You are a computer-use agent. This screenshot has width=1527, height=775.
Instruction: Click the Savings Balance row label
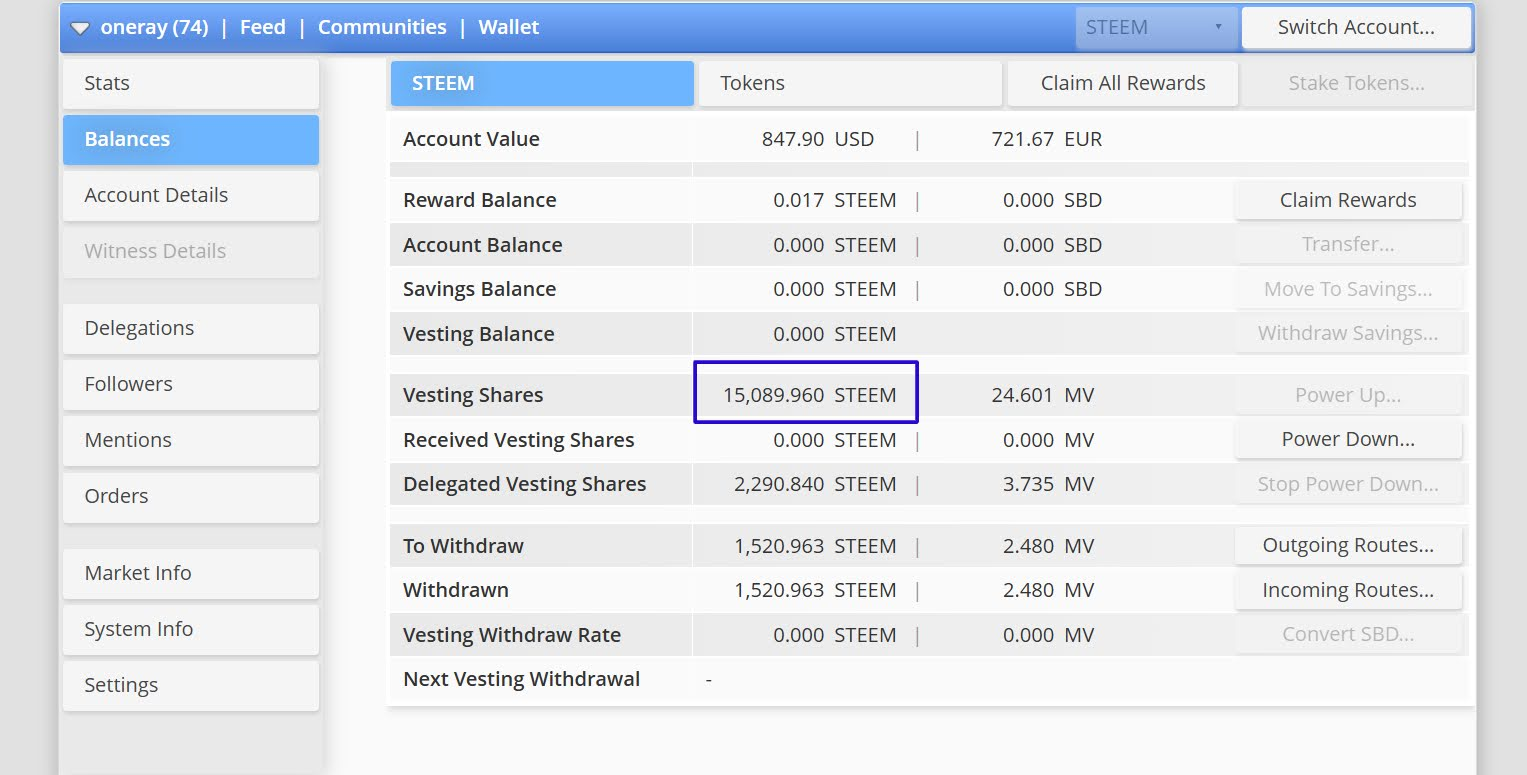pyautogui.click(x=480, y=289)
